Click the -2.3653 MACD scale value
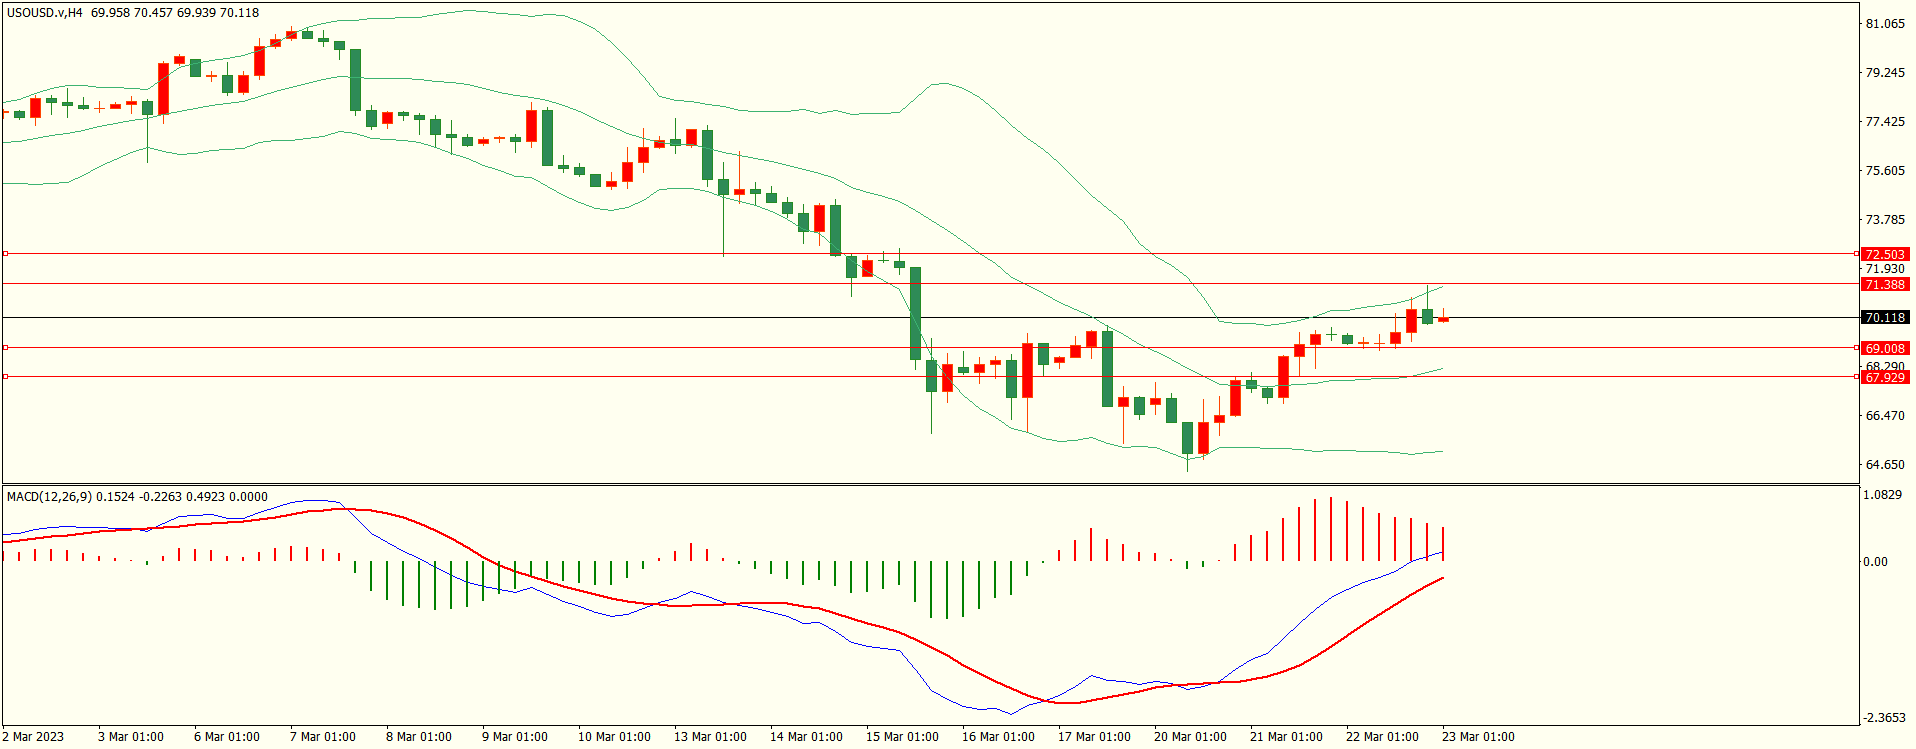Viewport: 1916px width, 749px height. [x=1884, y=718]
